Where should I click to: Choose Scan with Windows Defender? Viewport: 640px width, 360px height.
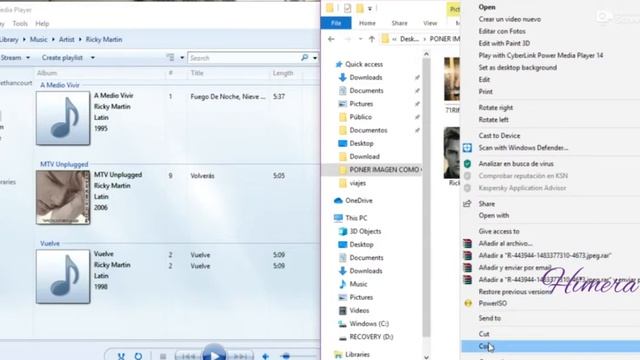[x=523, y=148]
